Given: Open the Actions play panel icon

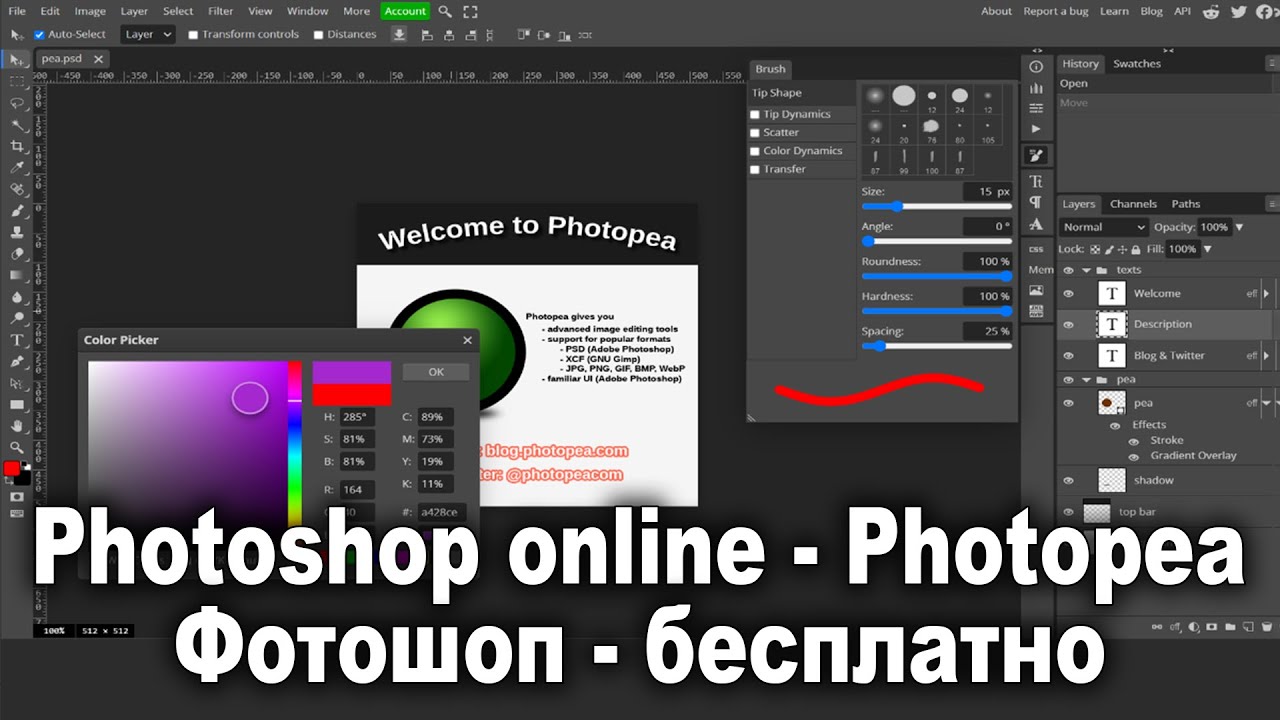Looking at the screenshot, I should click(1036, 128).
